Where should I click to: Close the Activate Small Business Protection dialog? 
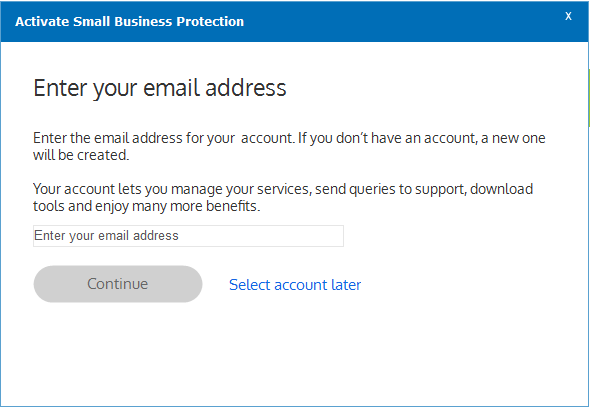point(568,16)
